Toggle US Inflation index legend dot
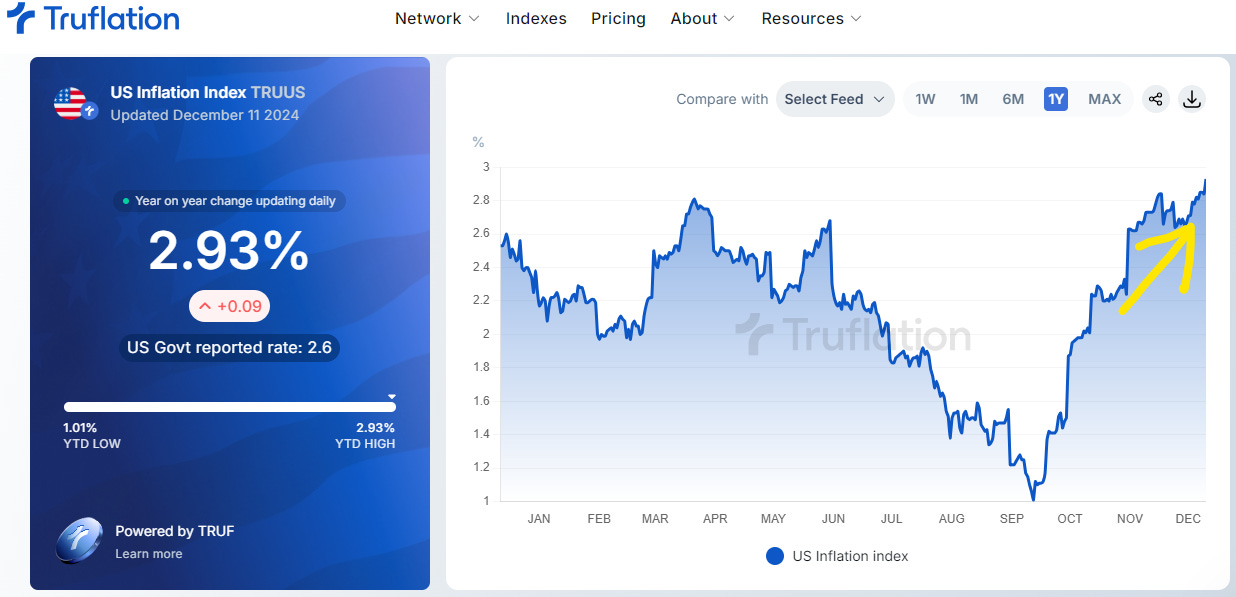This screenshot has height=597, width=1236. [x=774, y=556]
